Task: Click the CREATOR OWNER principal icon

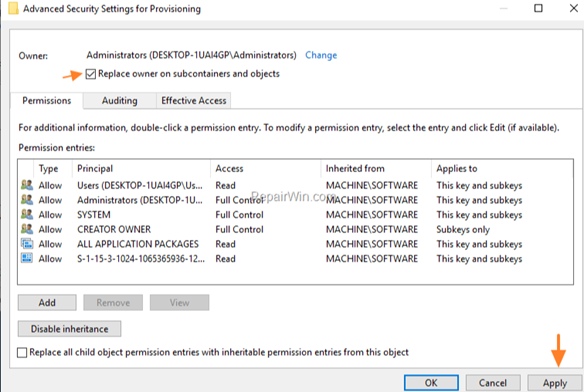Action: click(27, 229)
